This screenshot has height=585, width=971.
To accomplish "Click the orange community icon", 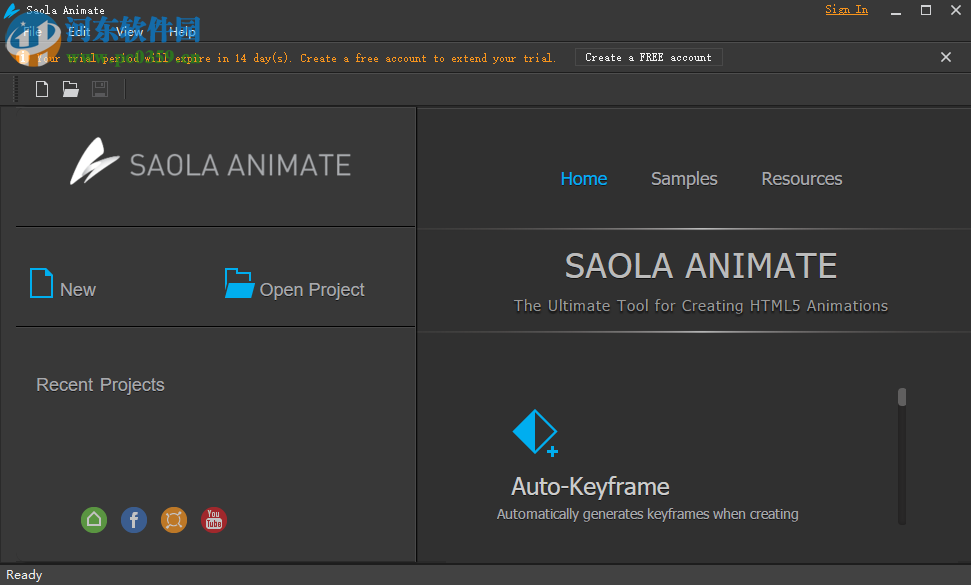I will (x=173, y=520).
